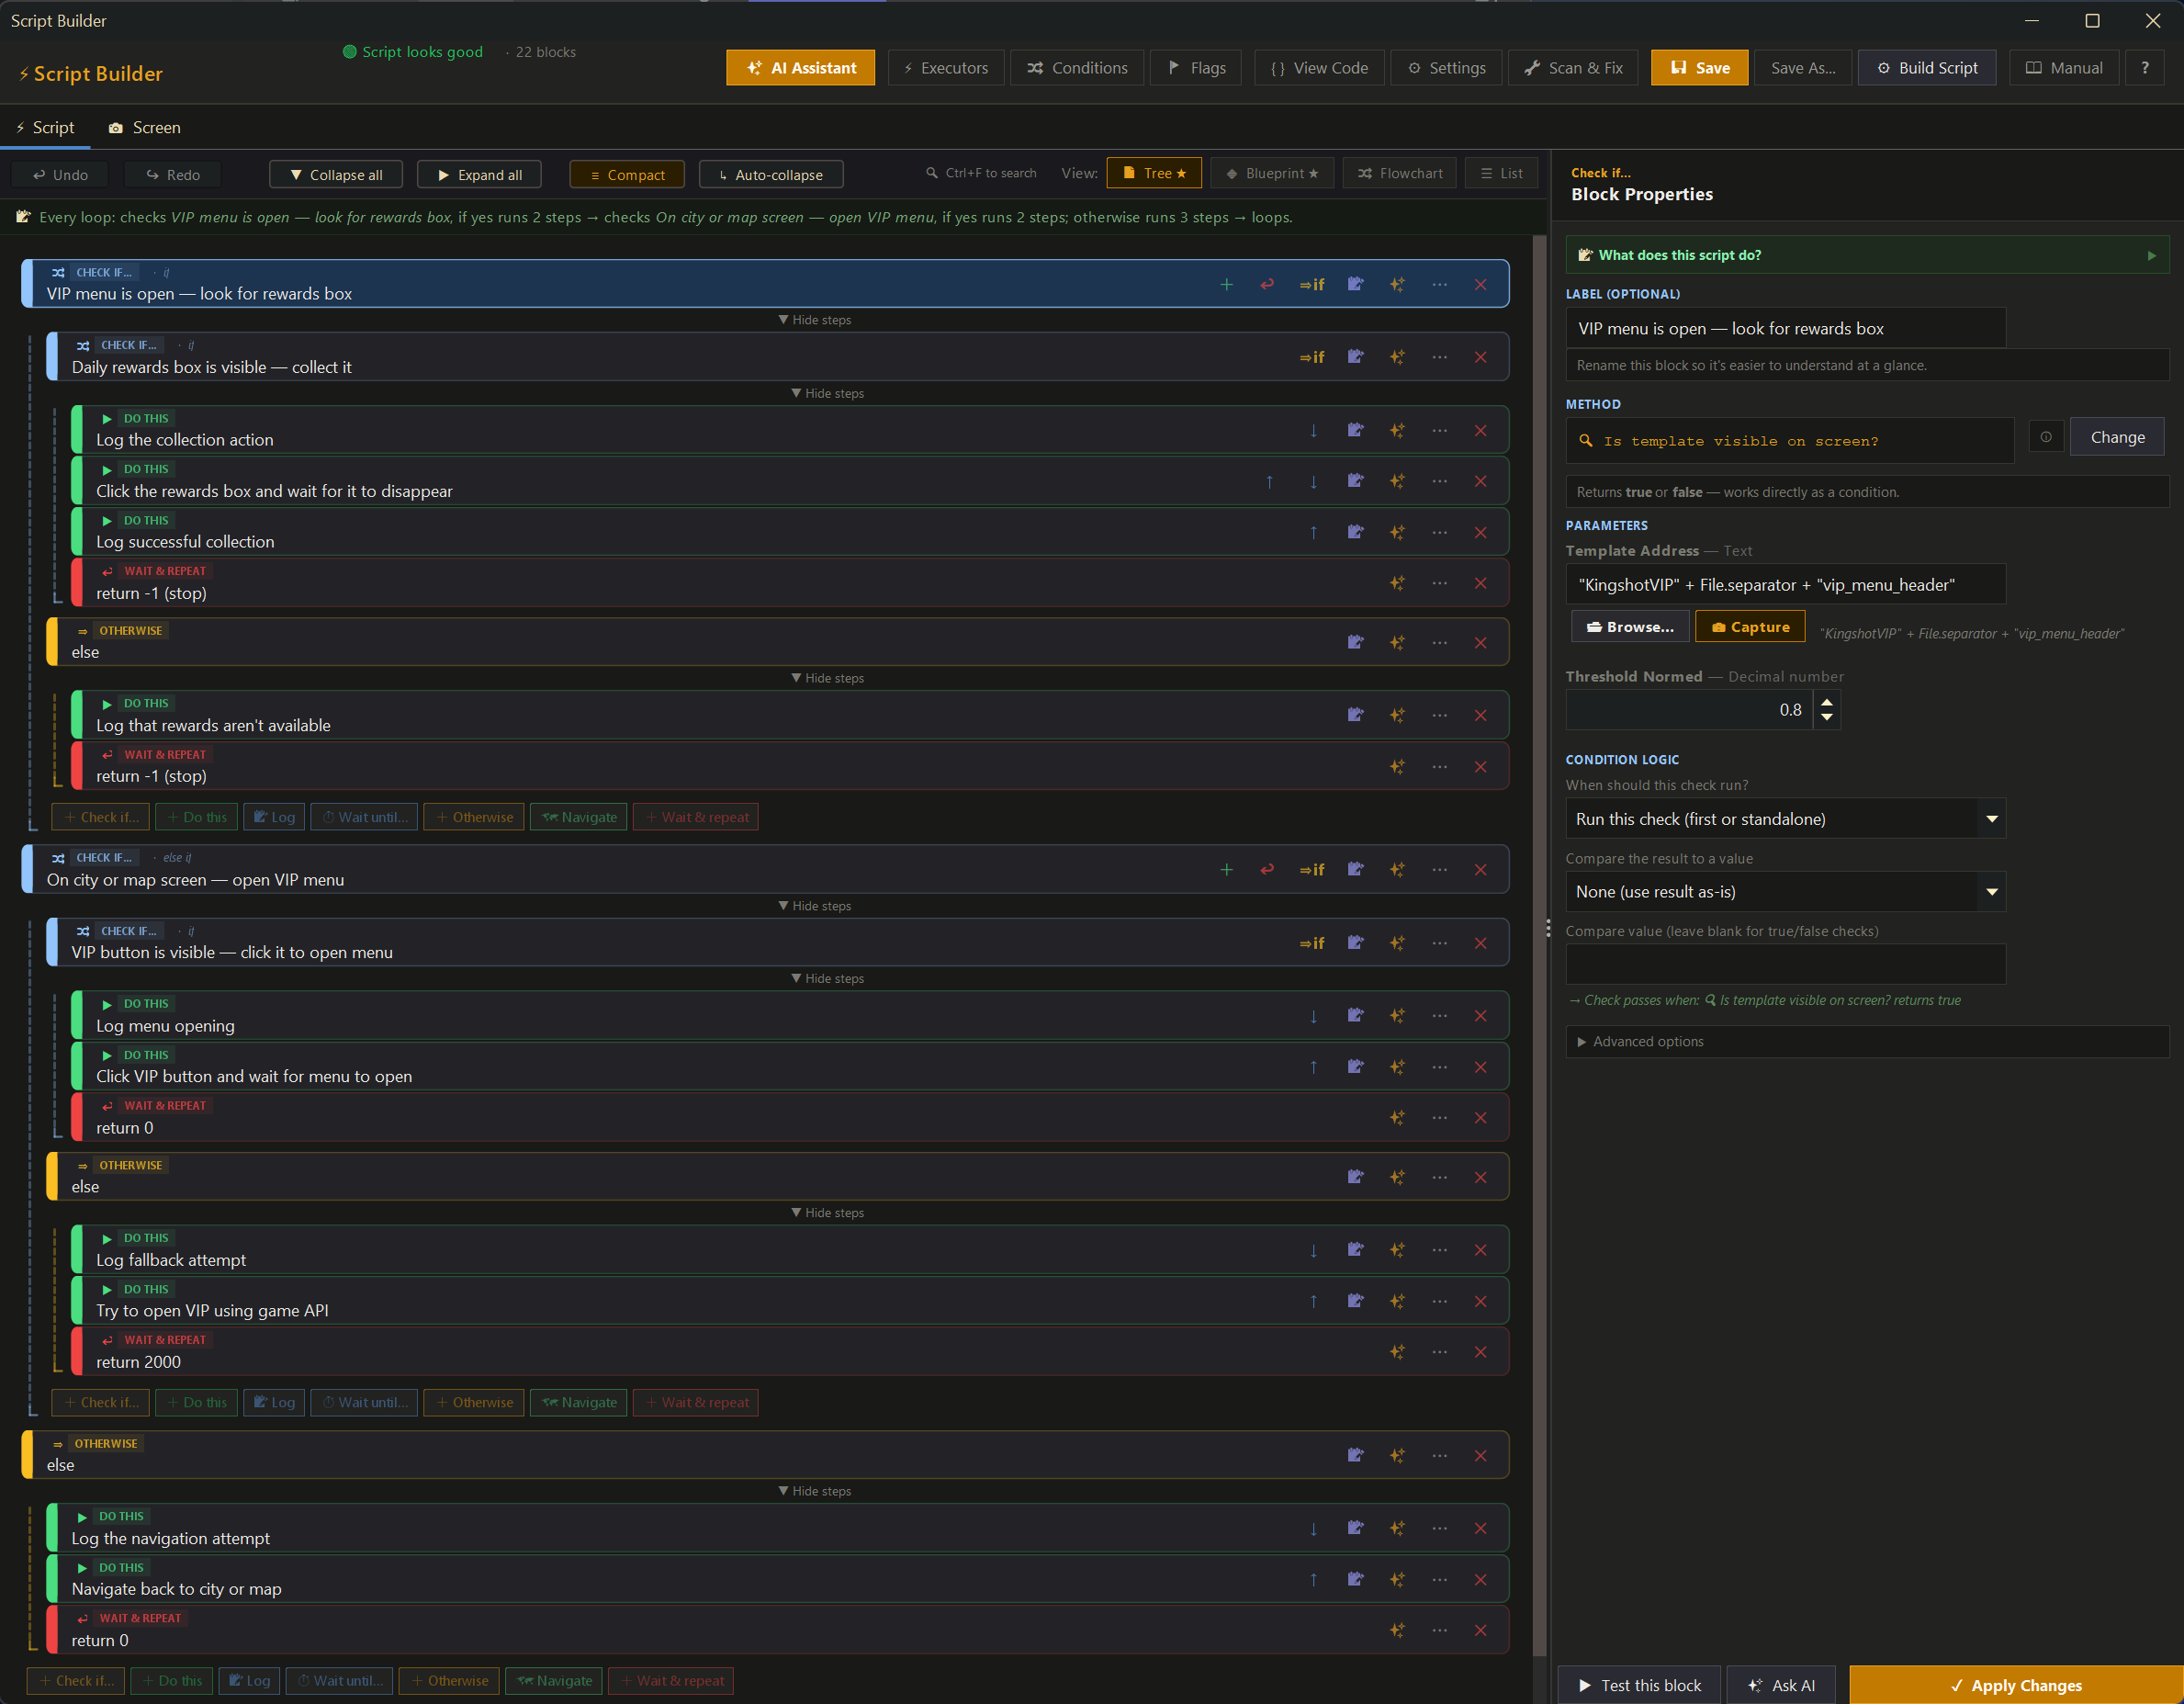The width and height of the screenshot is (2184, 1704).
Task: Click '⇒if' icon on 'On city or map screen' block
Action: point(1312,870)
